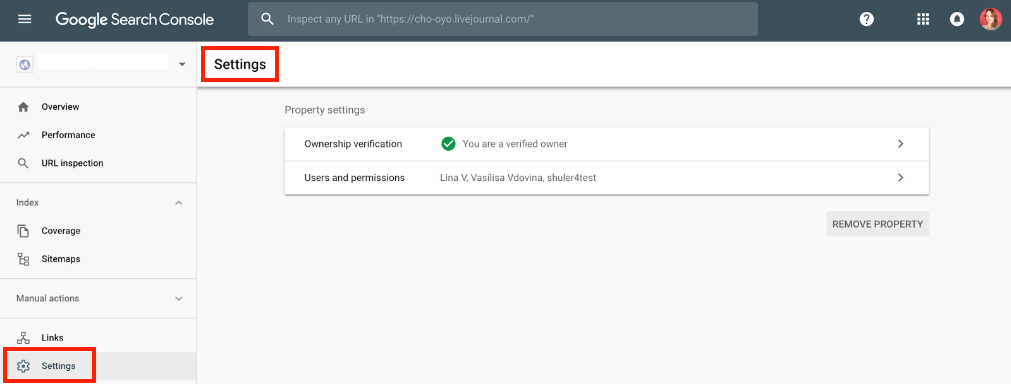The width and height of the screenshot is (1011, 384).
Task: Click the Manual actions label
Action: coord(48,299)
